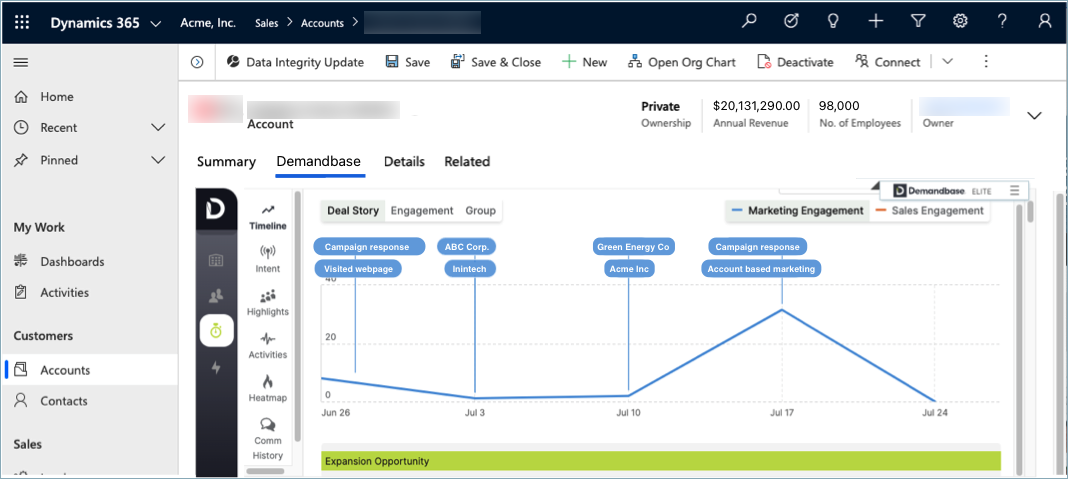Click the help question mark icon
The image size is (1068, 479).
click(x=1002, y=21)
